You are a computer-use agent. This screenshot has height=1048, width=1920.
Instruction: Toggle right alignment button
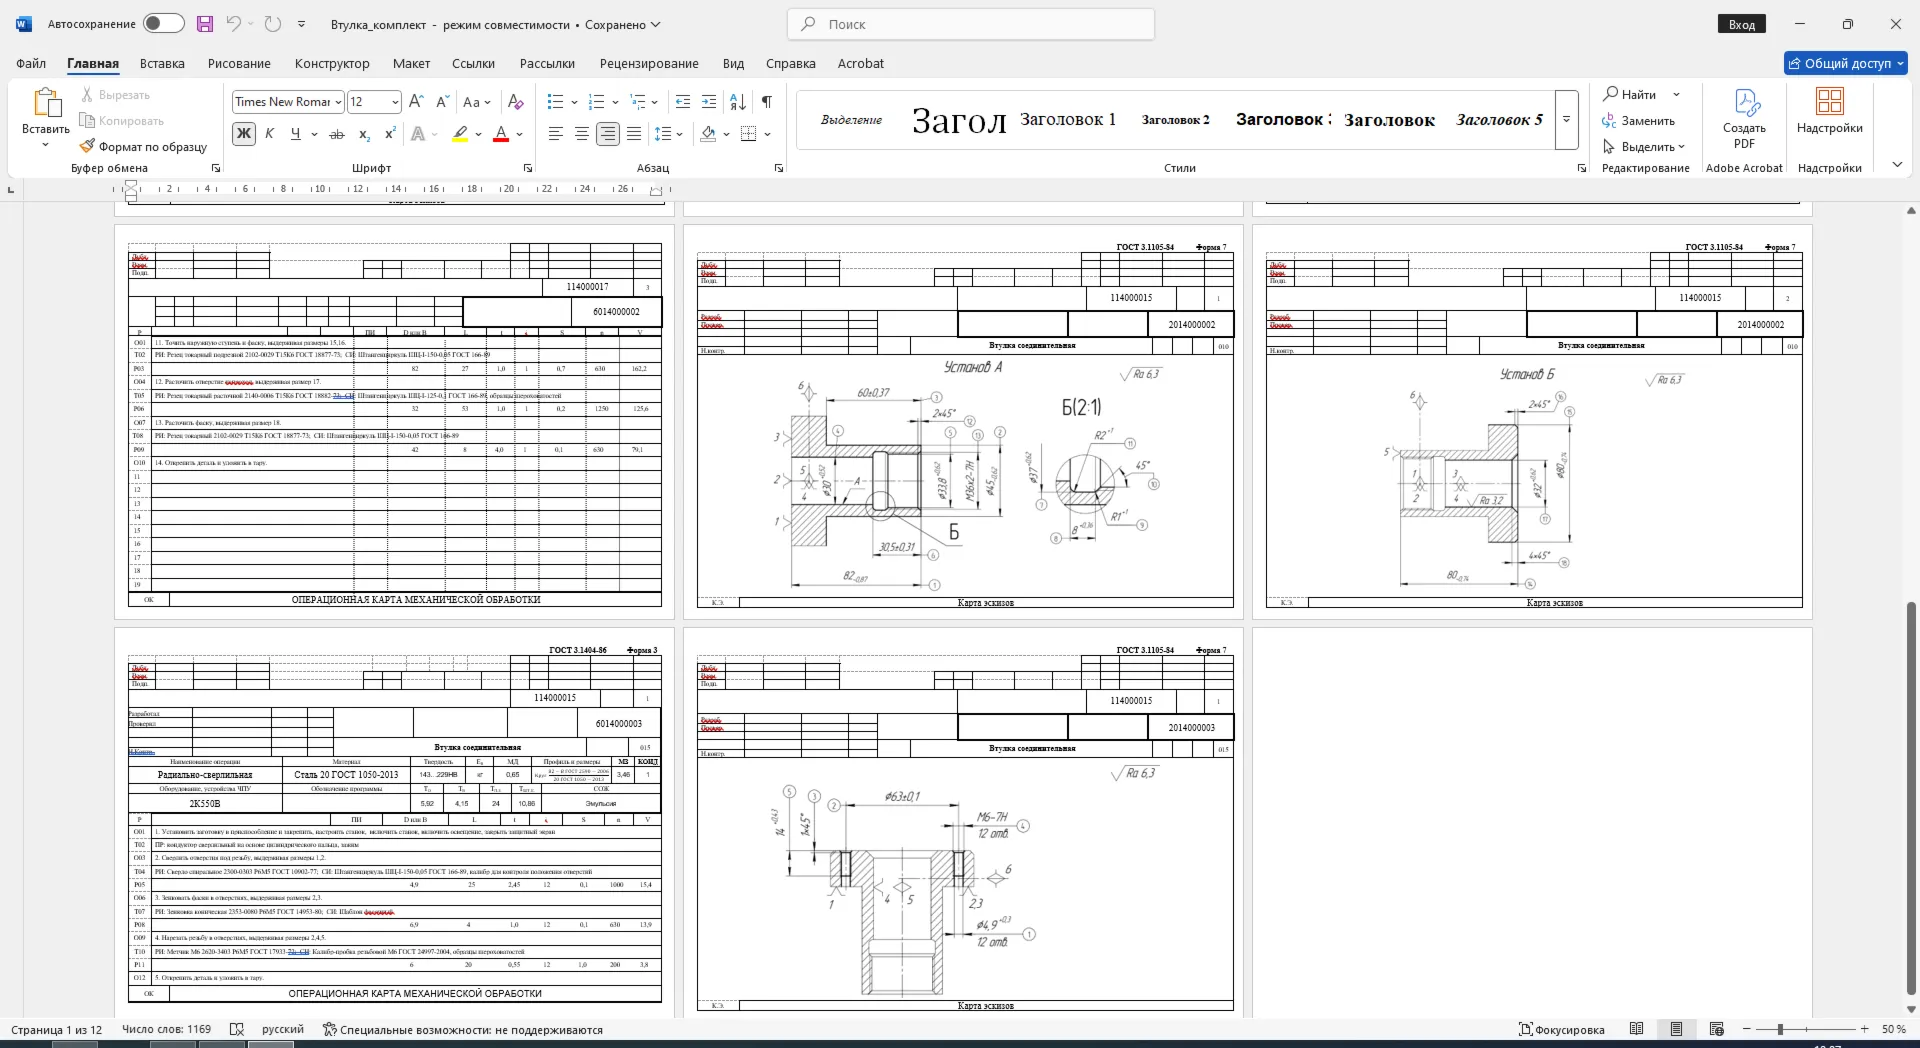click(x=607, y=134)
